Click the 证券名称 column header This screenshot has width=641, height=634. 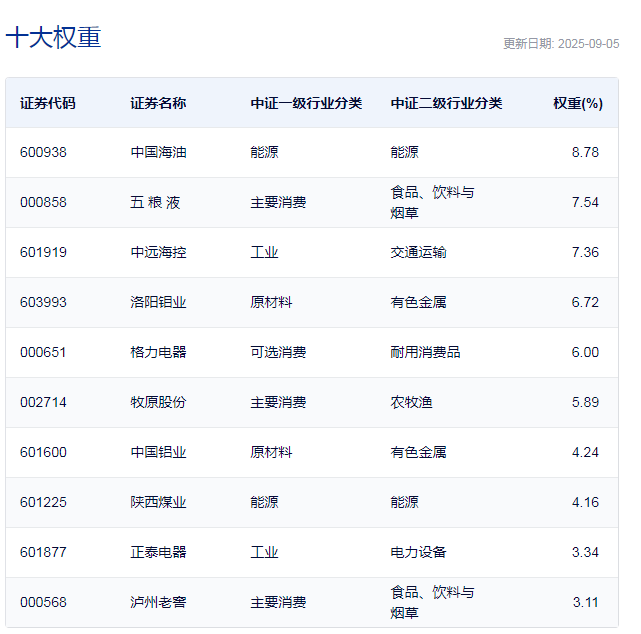[158, 103]
